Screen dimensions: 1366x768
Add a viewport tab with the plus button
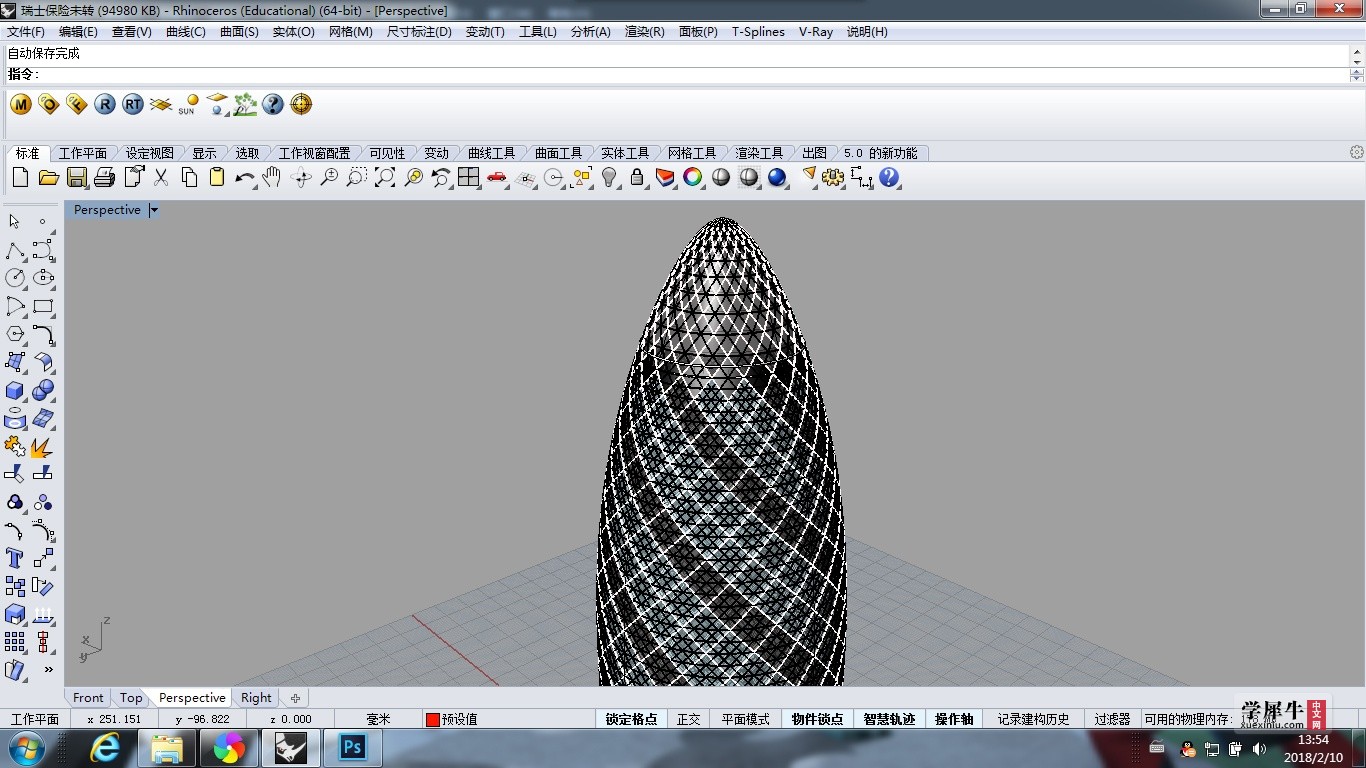click(x=295, y=698)
